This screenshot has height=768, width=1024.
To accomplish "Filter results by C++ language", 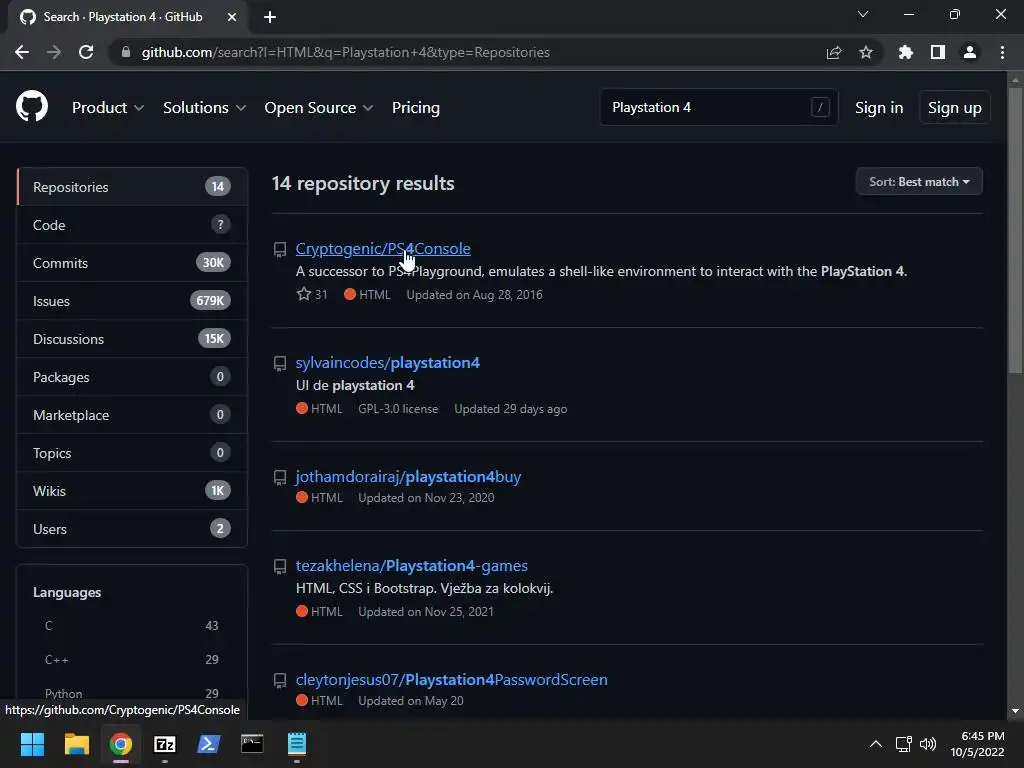I will pos(131,660).
